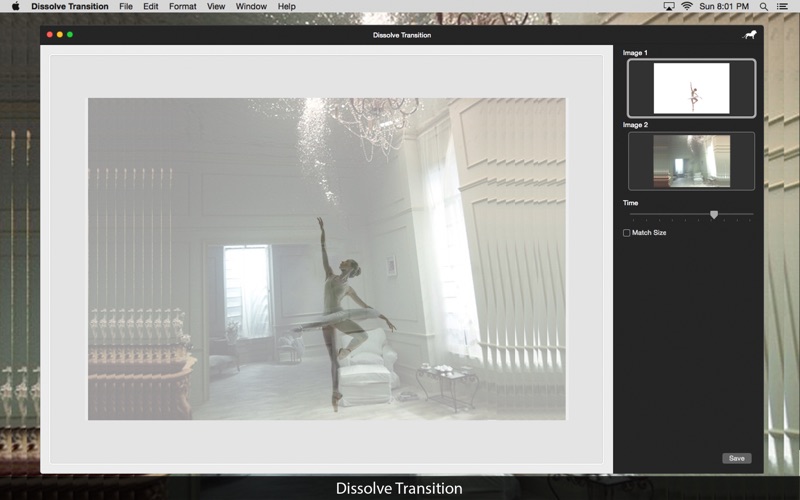Click the Time slider handle

[714, 215]
